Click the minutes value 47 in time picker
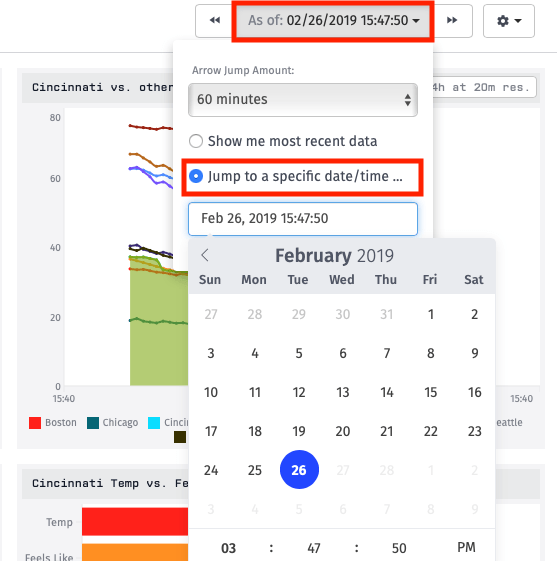Screen dimensions: 557x561 point(314,548)
